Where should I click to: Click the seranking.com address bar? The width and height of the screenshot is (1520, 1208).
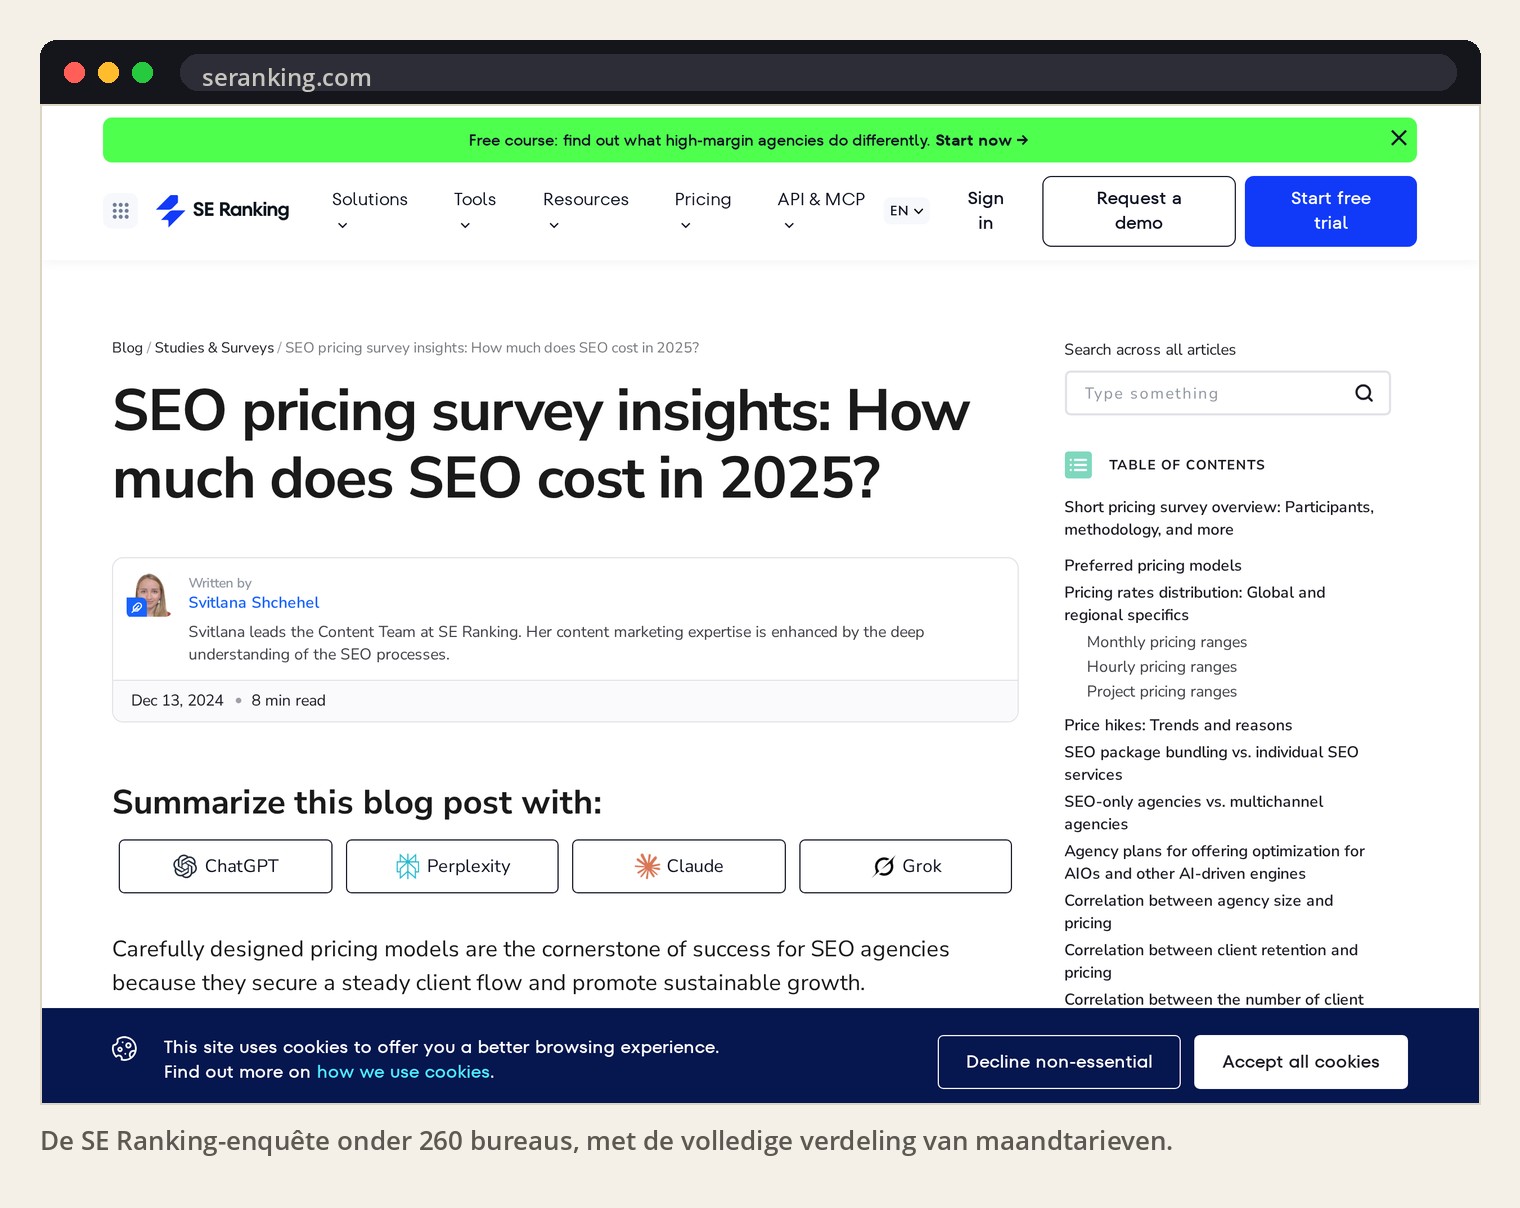tap(818, 73)
